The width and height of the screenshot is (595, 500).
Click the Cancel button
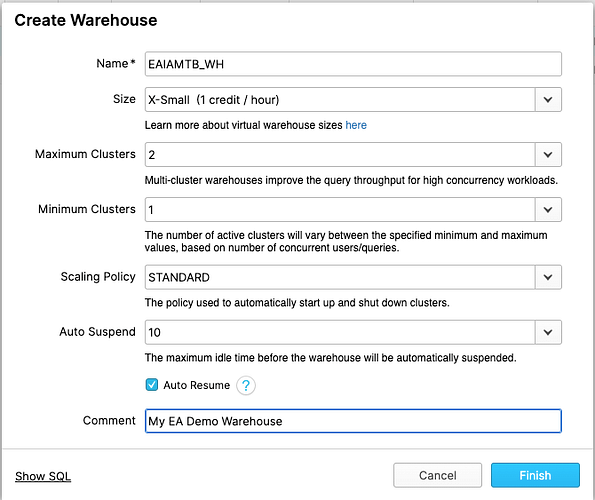[x=438, y=475]
